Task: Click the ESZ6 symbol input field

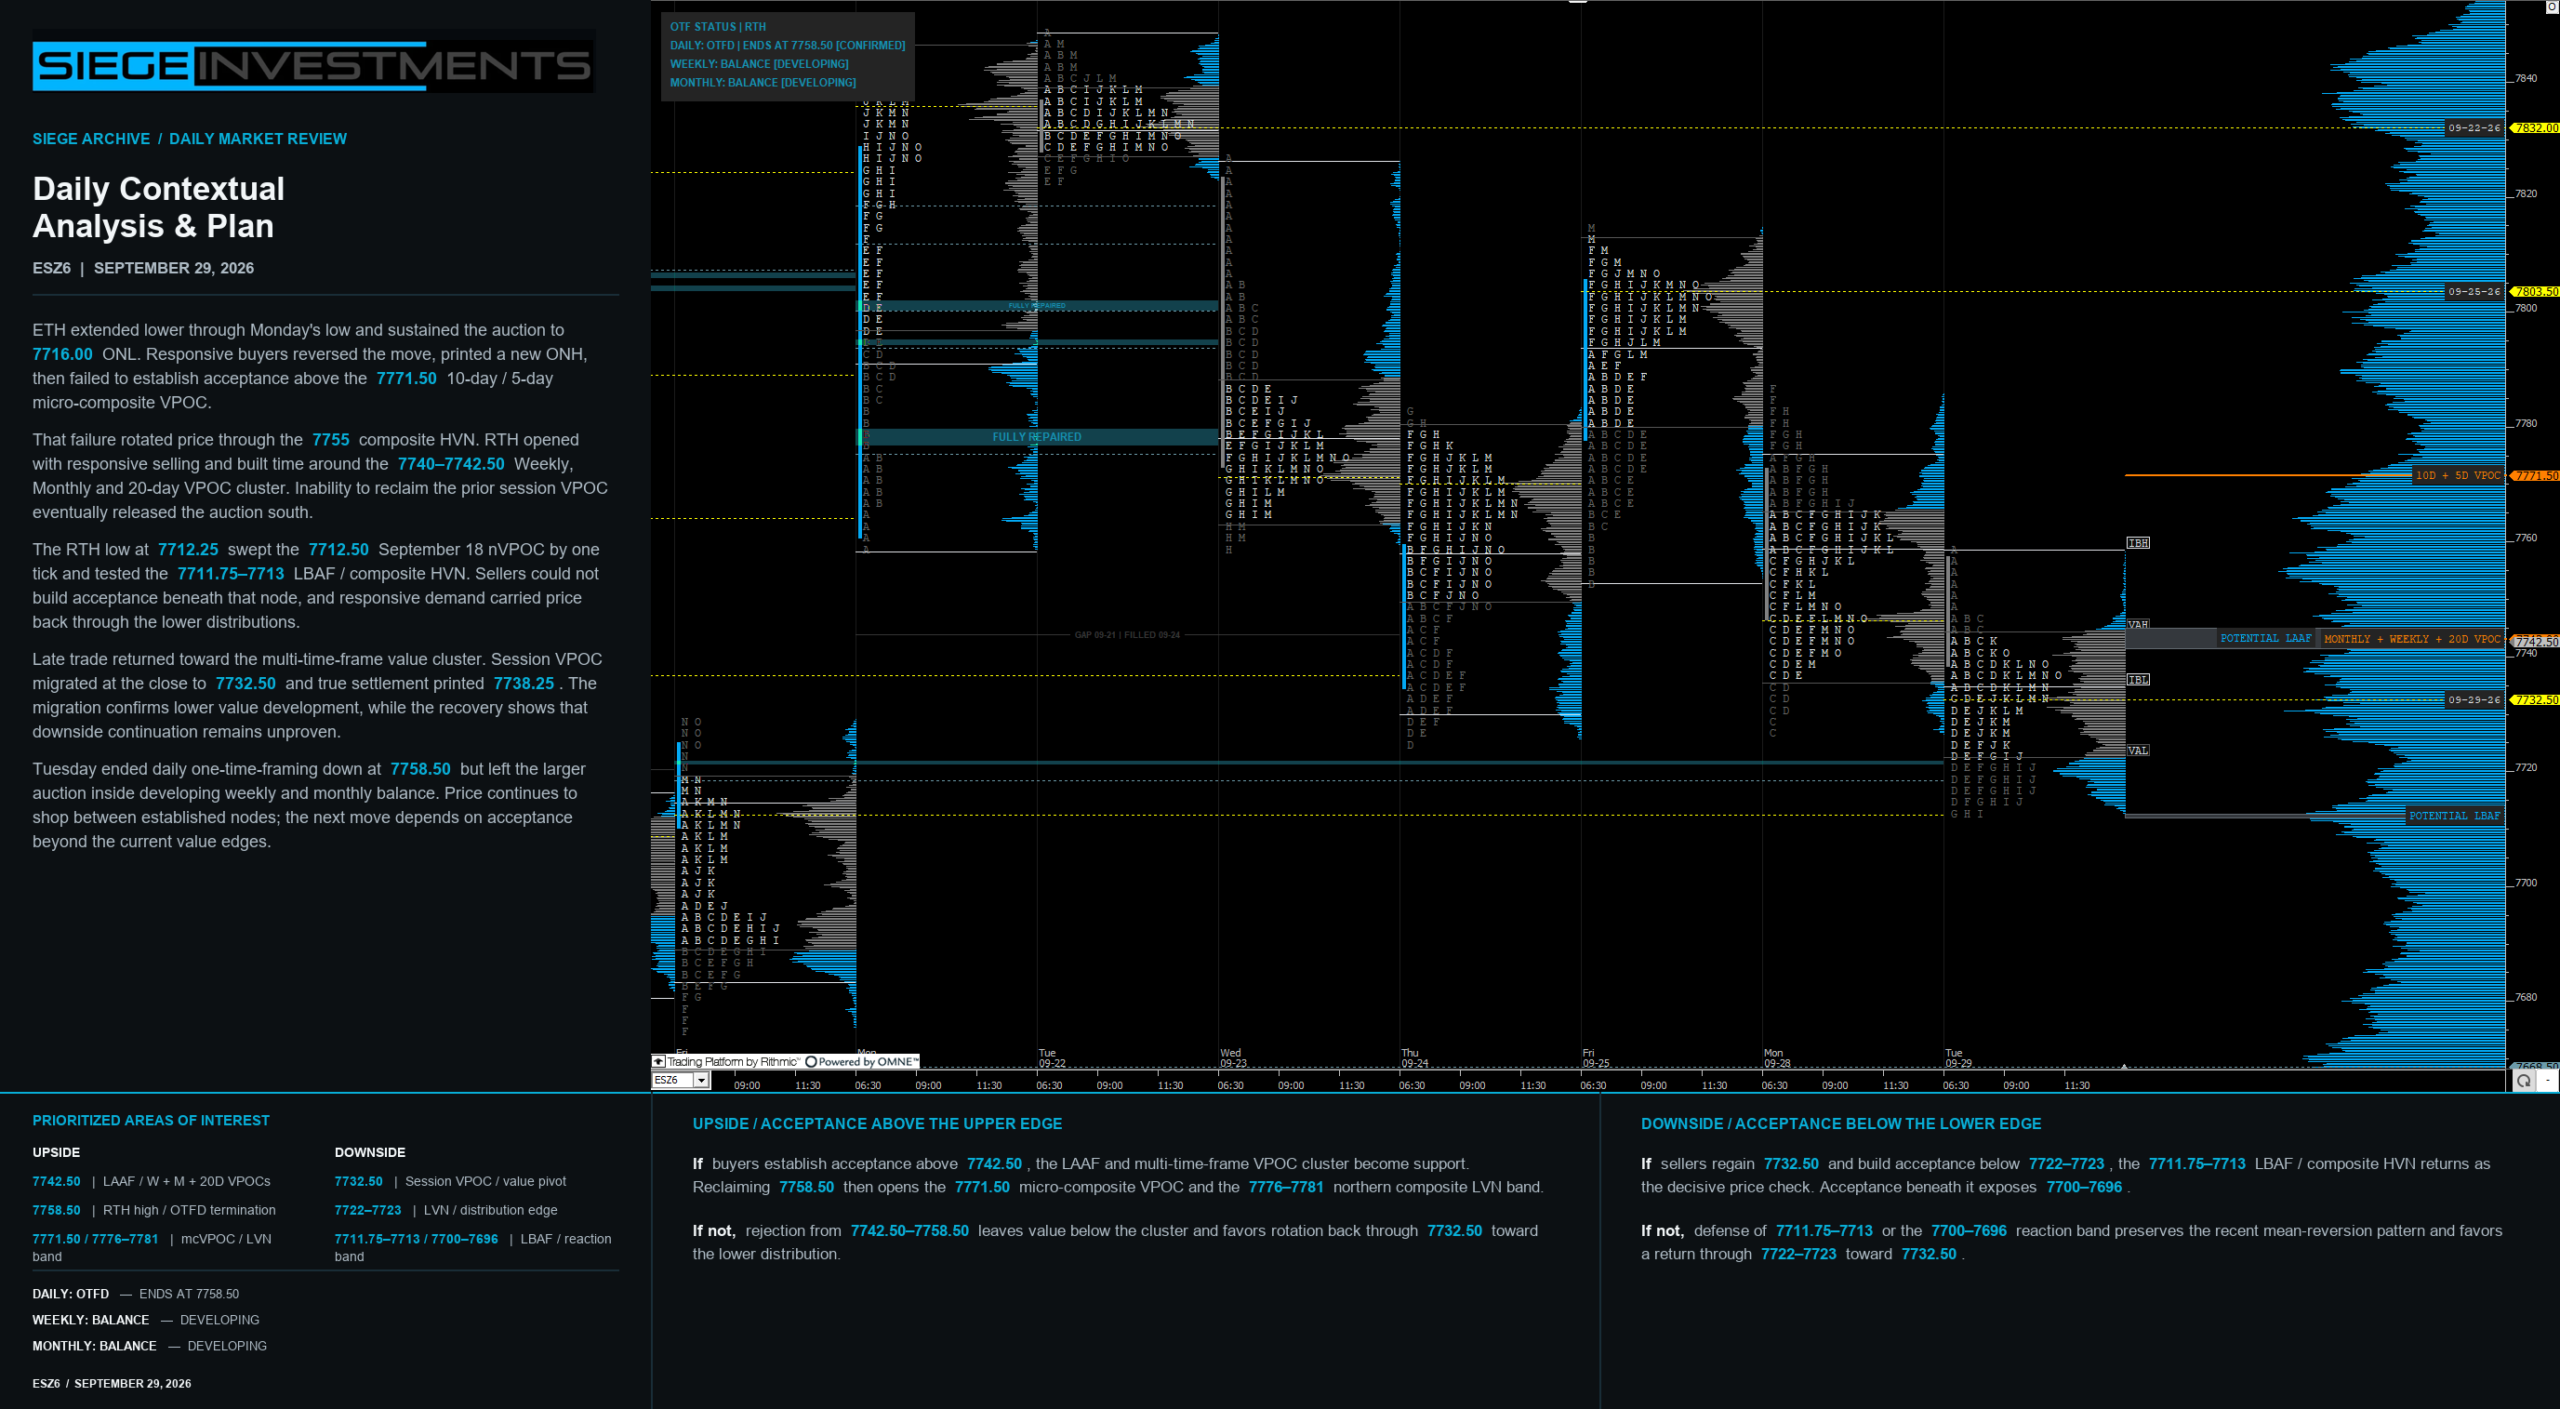Action: click(673, 1080)
